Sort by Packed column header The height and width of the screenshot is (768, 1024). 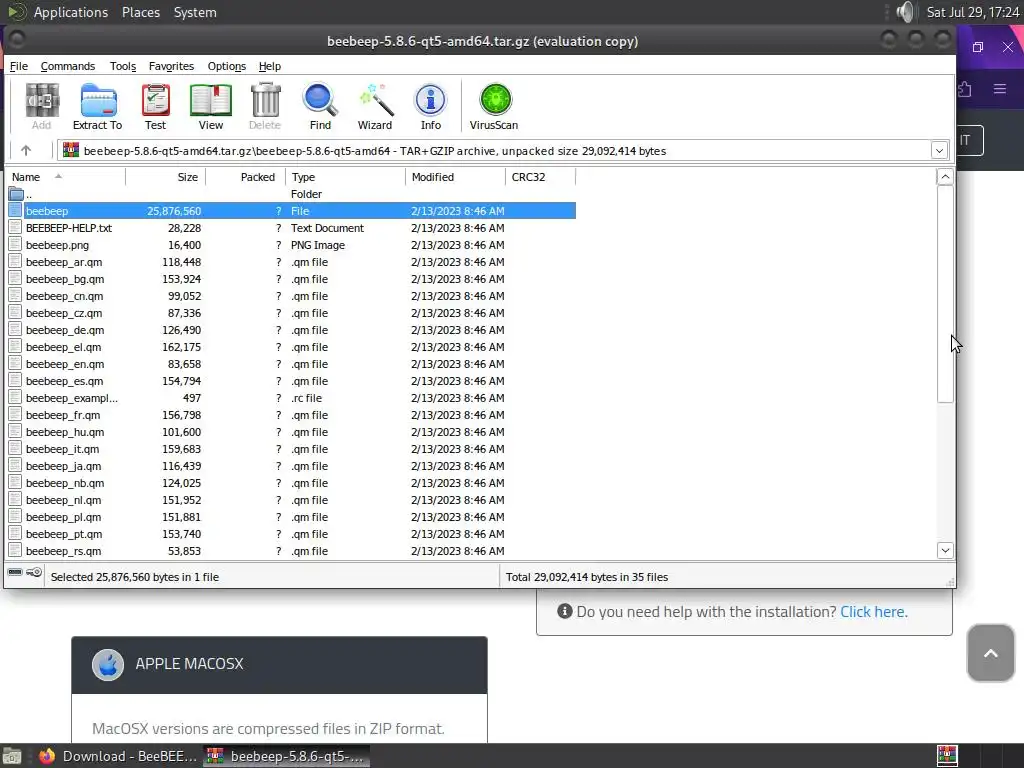[246, 177]
